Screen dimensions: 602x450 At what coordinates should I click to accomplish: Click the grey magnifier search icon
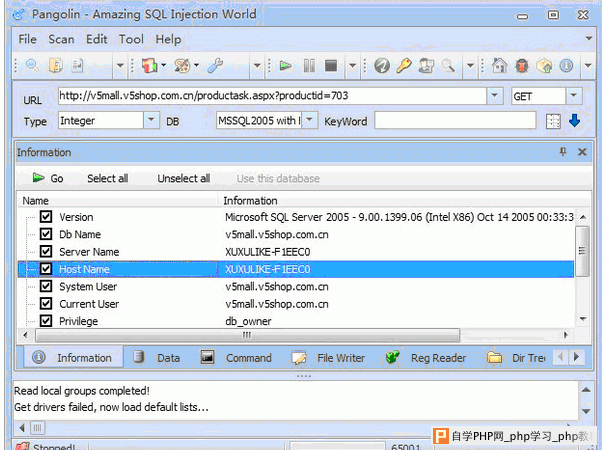click(448, 66)
